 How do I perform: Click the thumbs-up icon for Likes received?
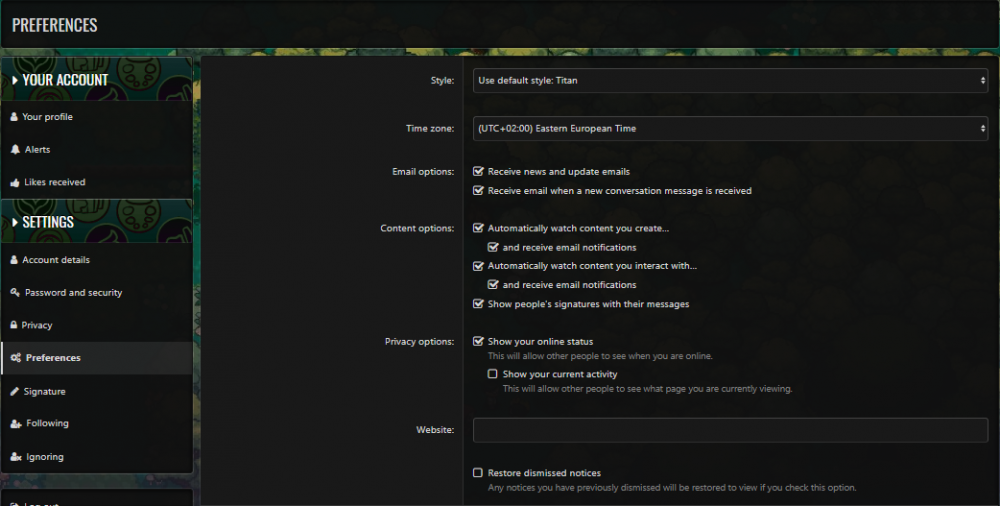14,183
